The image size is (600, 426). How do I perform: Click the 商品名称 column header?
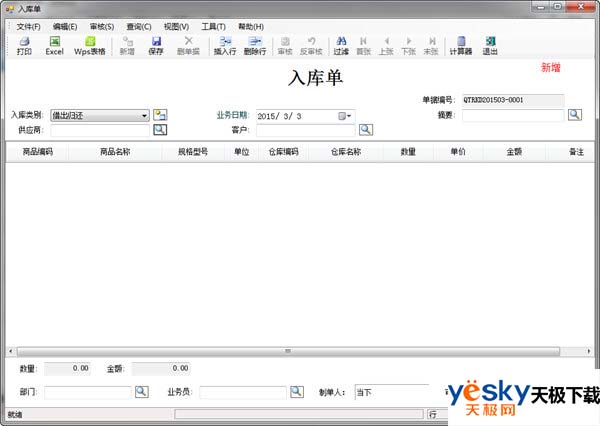[115, 152]
